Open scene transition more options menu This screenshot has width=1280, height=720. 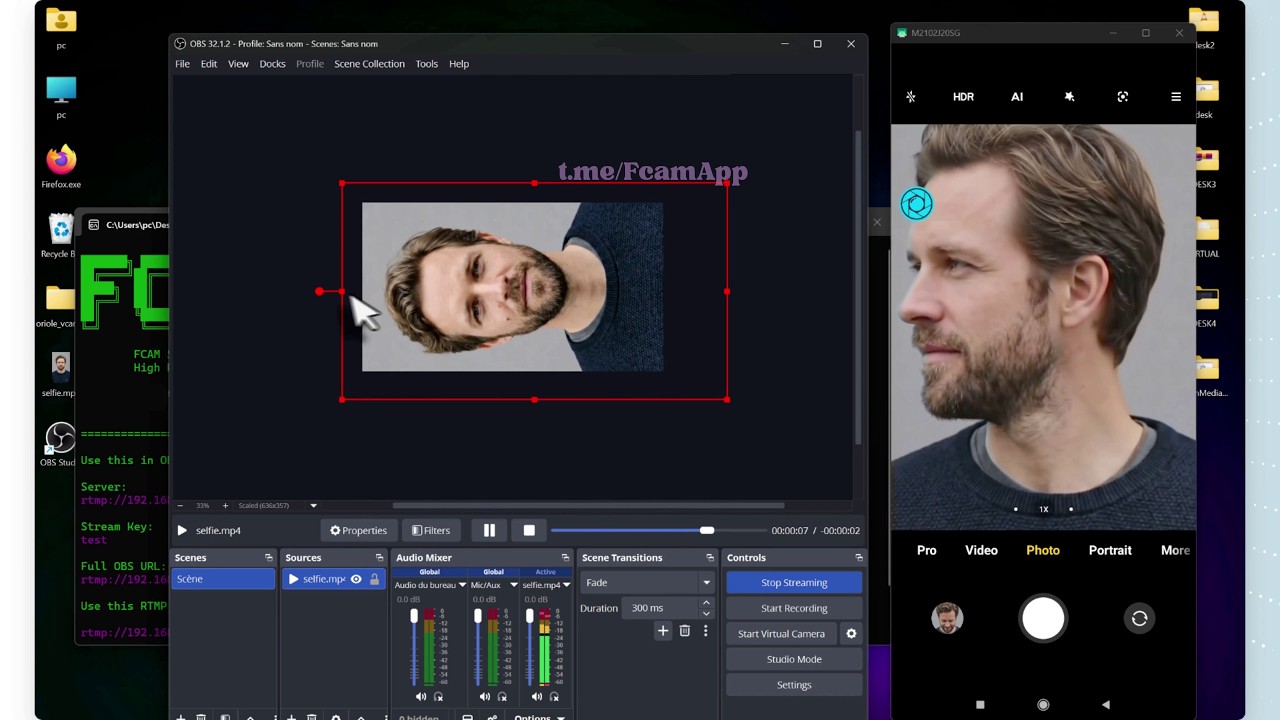(705, 631)
